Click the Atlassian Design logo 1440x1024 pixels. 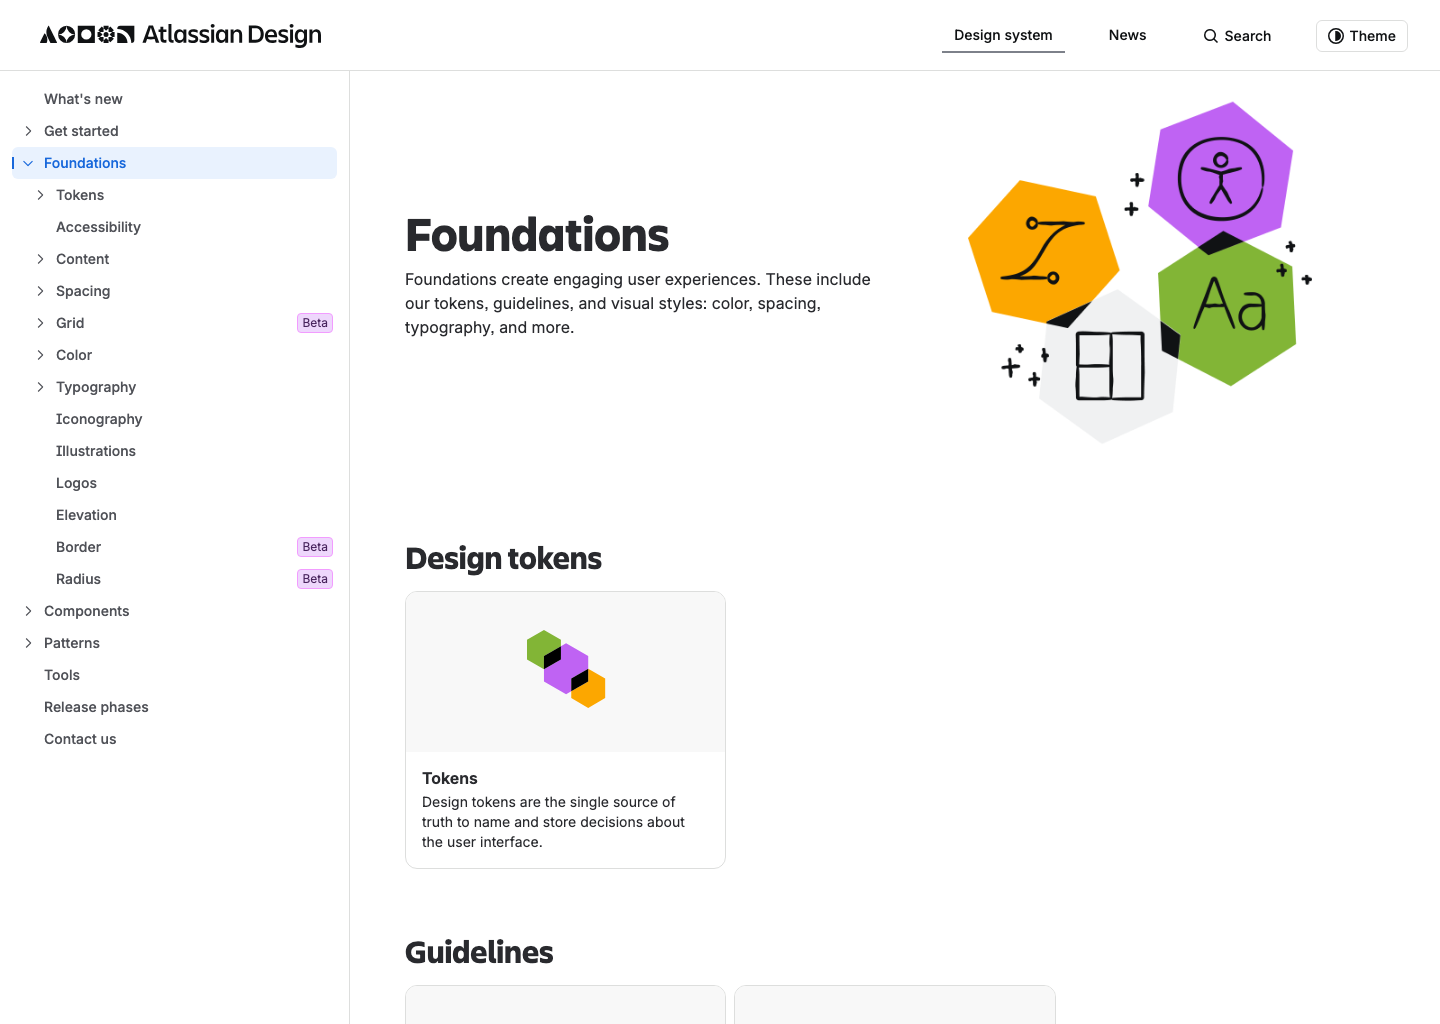[180, 34]
